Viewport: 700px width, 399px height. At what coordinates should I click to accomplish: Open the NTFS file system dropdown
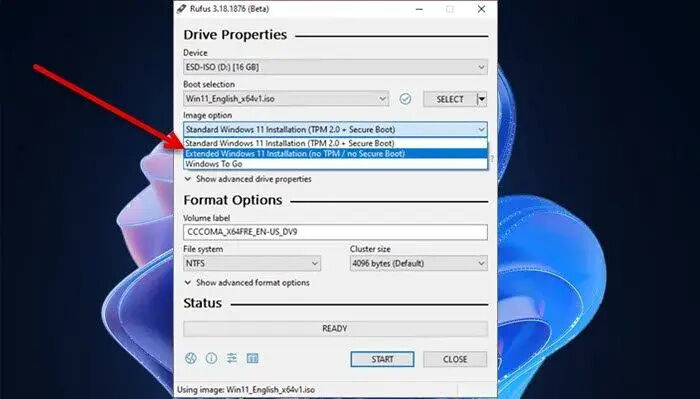pos(252,263)
